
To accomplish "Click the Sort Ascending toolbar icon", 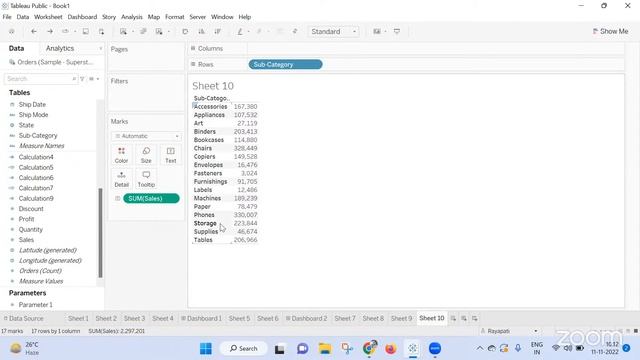I will (201, 31).
